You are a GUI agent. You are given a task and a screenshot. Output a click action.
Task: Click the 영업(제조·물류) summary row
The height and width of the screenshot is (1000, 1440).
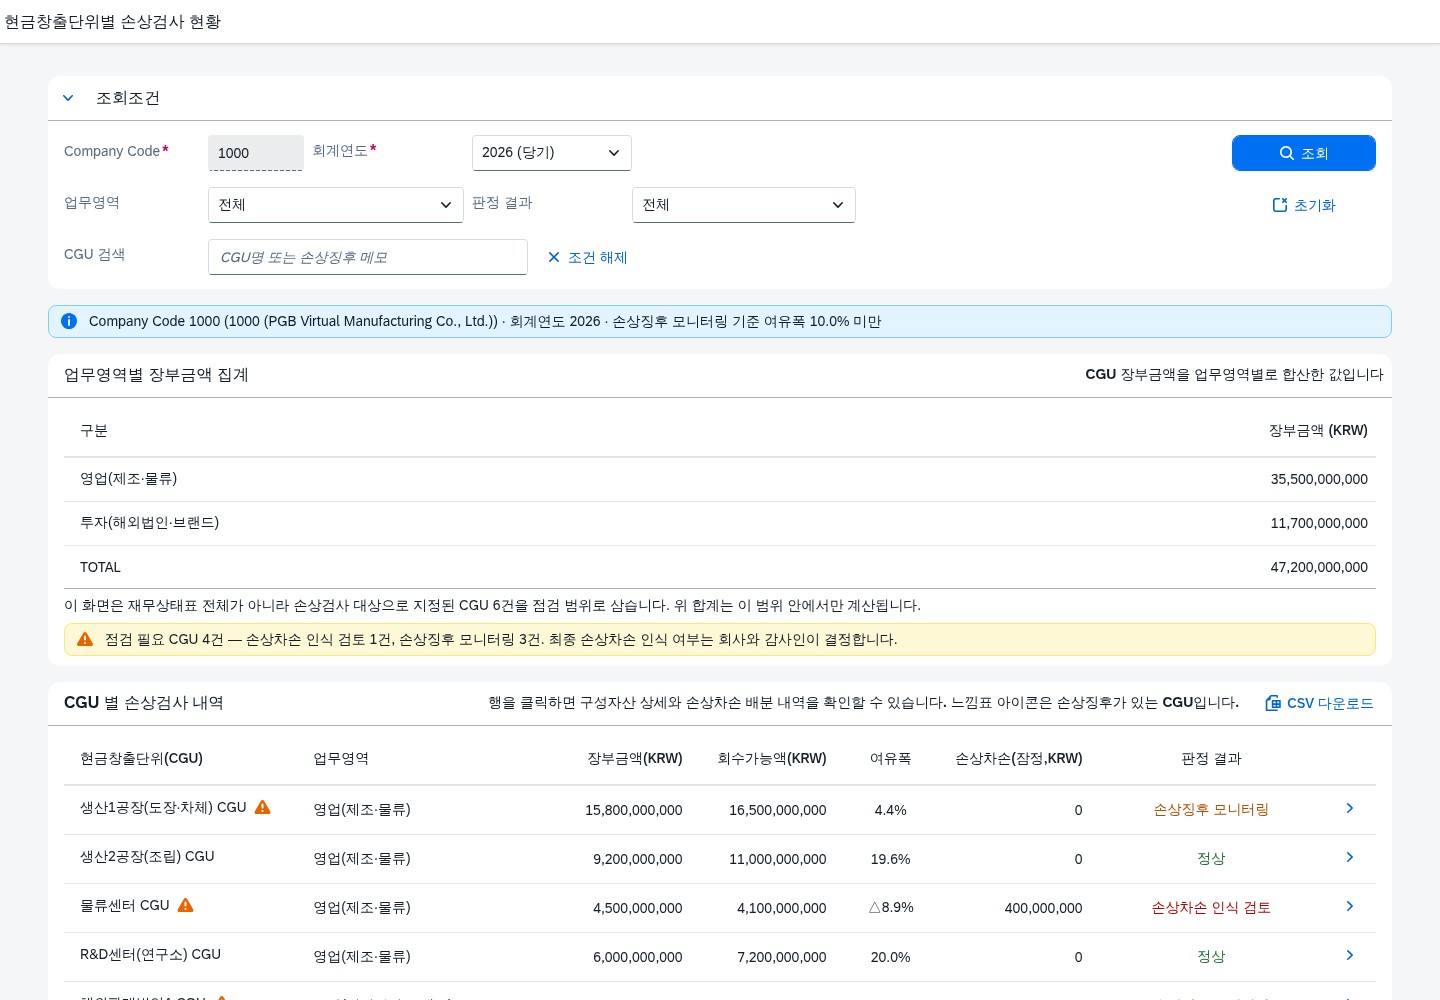(x=720, y=479)
